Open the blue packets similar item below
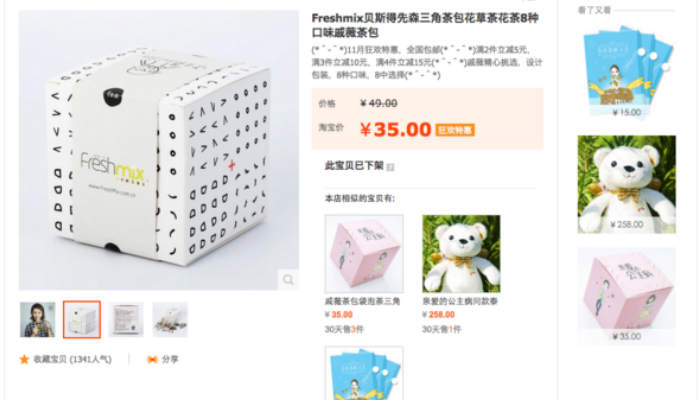Viewport: 700px width, 400px height. click(364, 373)
